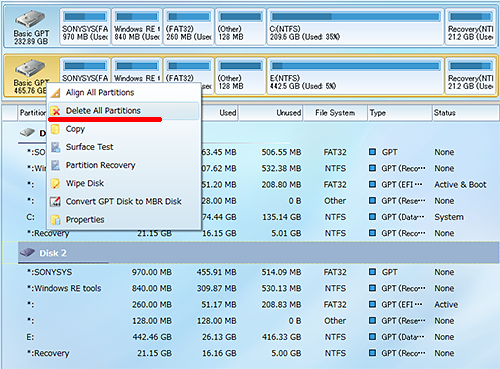The image size is (500, 369).
Task: Click the 26.13 GB used value
Action: (219, 337)
